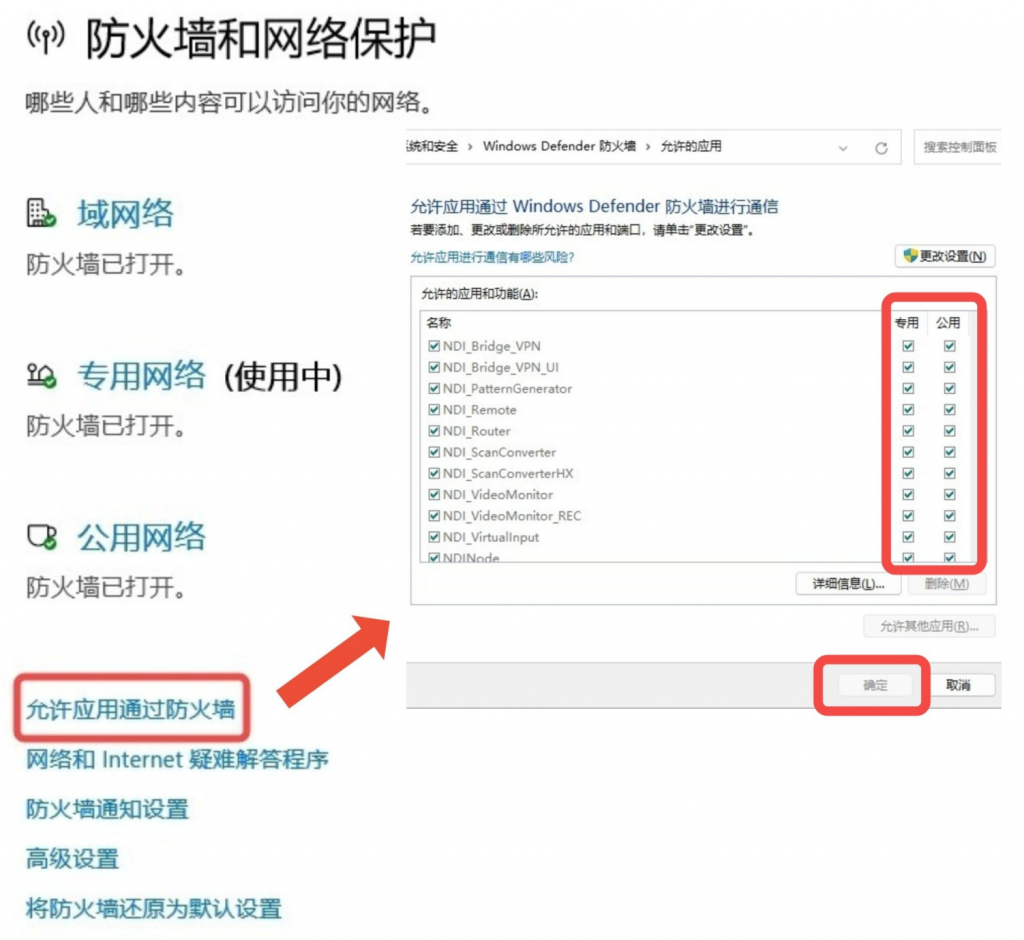1024x940 pixels.
Task: Open the 专用网络 settings
Action: click(141, 376)
